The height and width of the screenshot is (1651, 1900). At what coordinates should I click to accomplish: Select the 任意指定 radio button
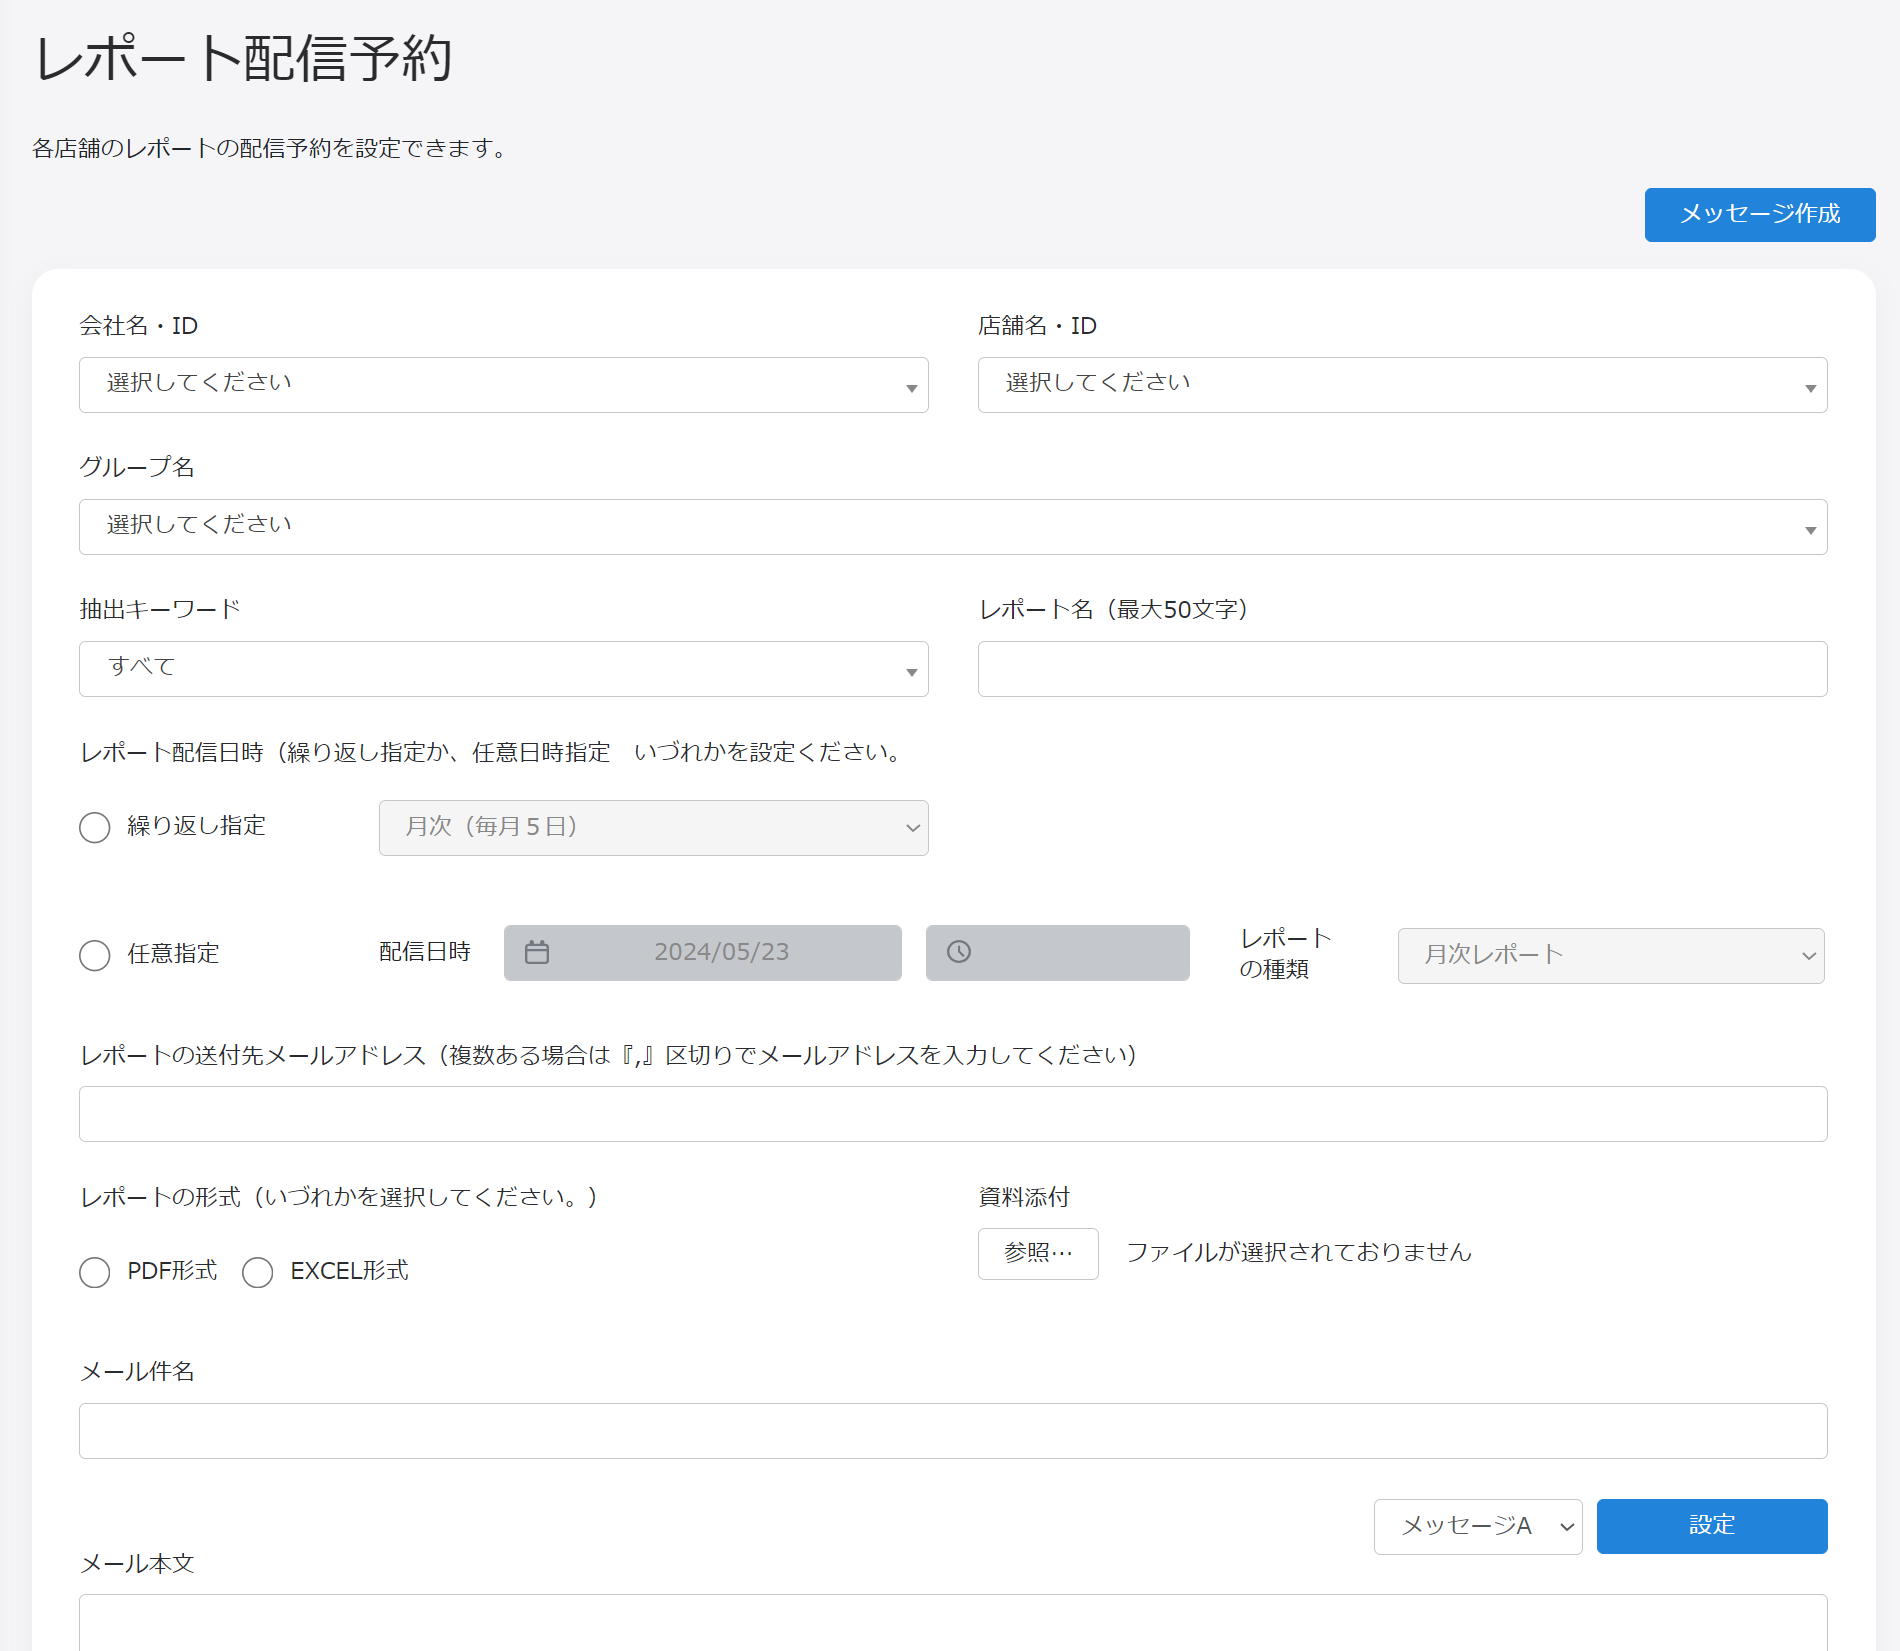(x=95, y=955)
